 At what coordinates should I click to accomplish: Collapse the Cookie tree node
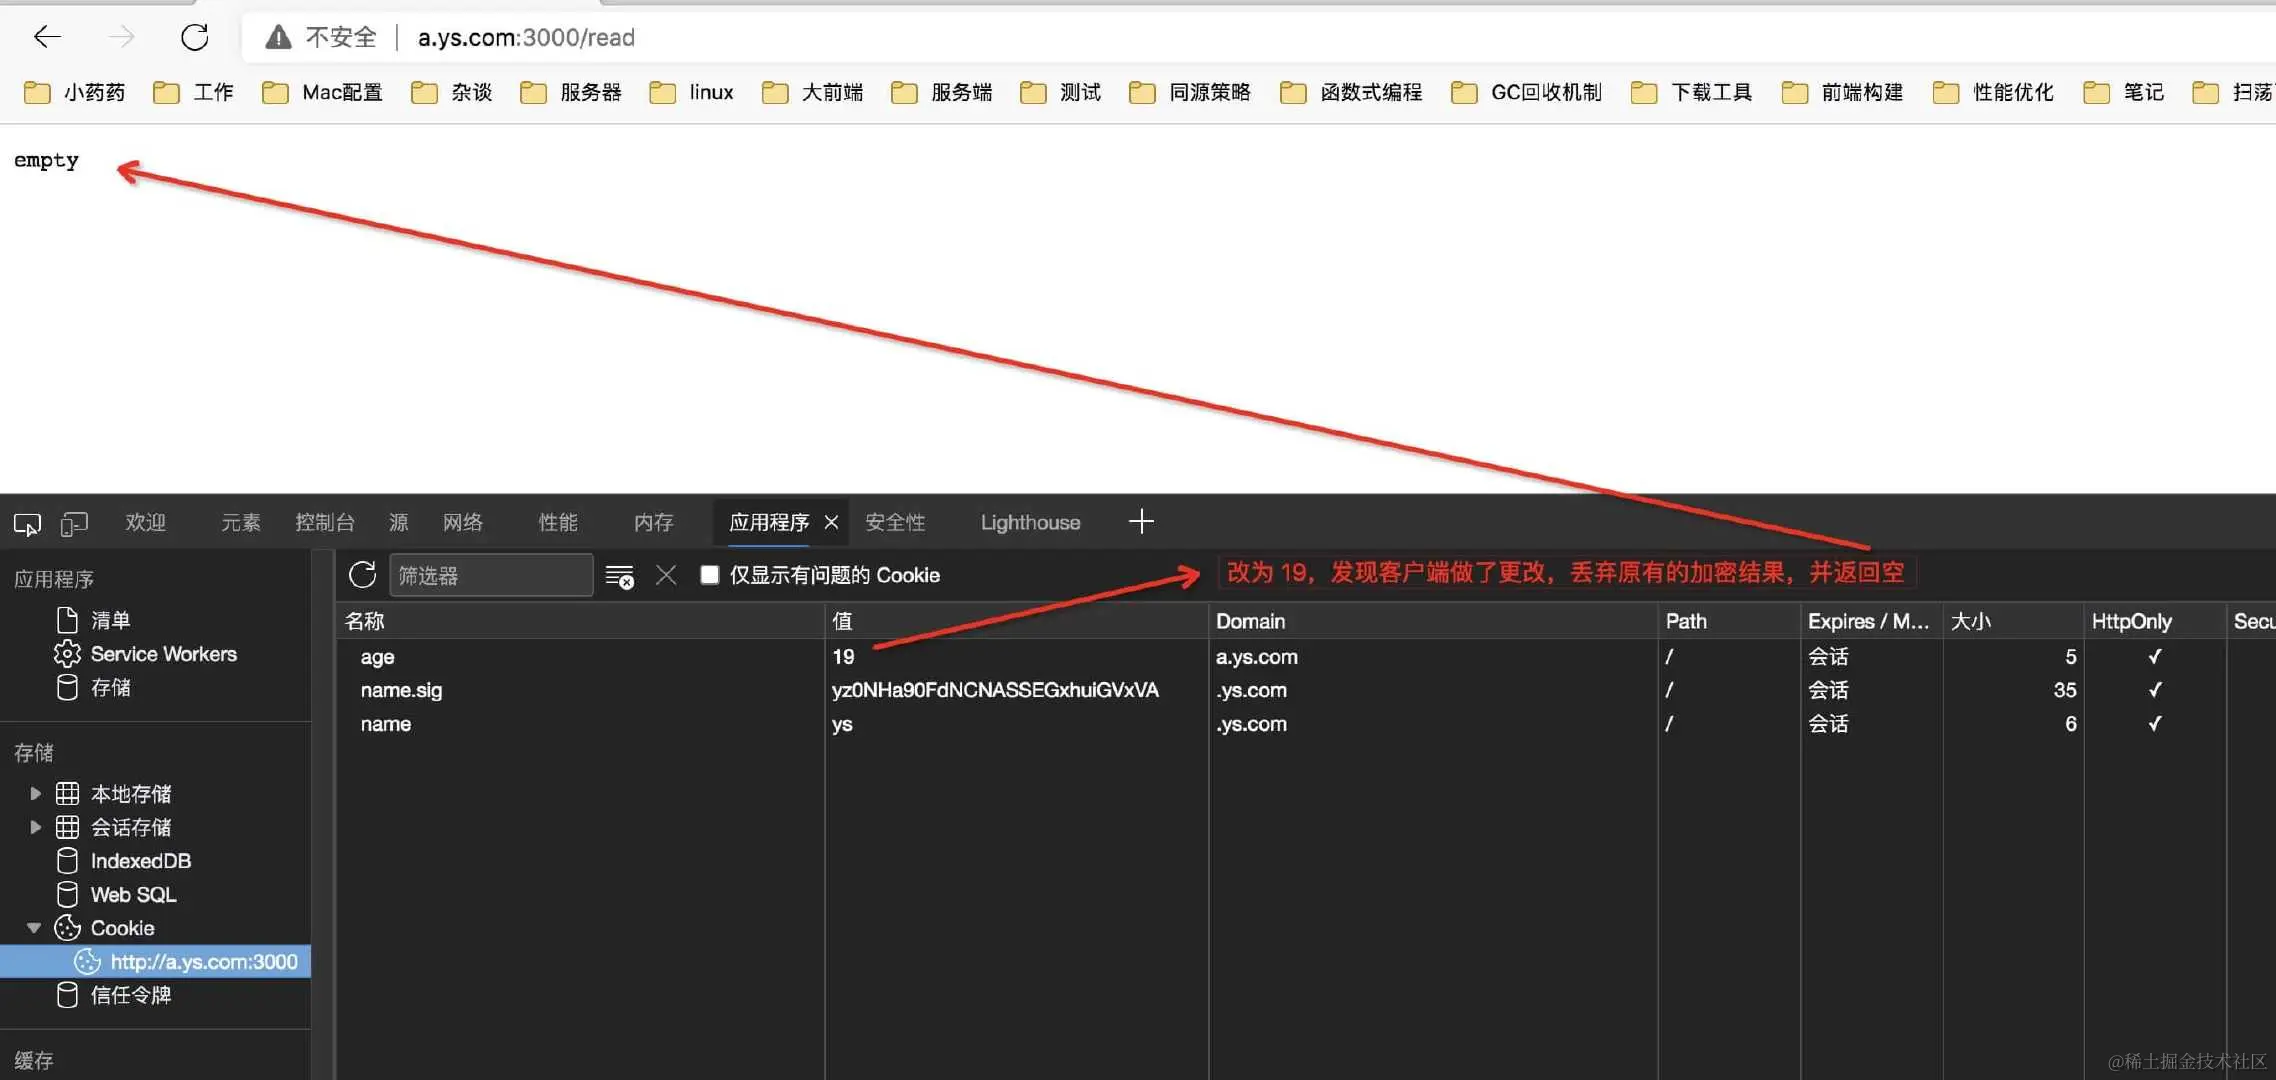point(34,928)
